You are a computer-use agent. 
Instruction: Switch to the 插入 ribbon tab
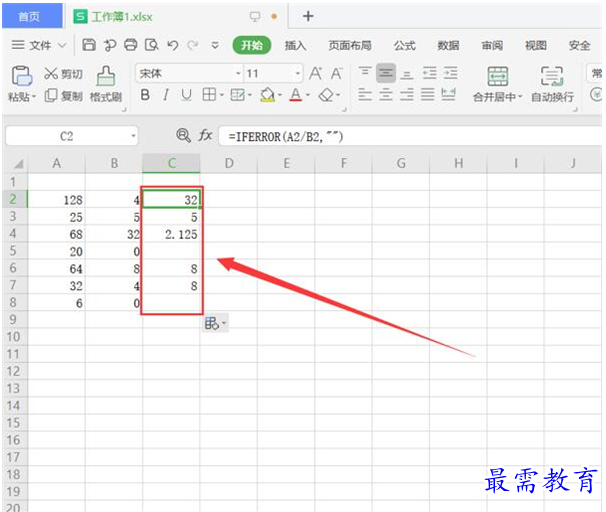(x=296, y=45)
